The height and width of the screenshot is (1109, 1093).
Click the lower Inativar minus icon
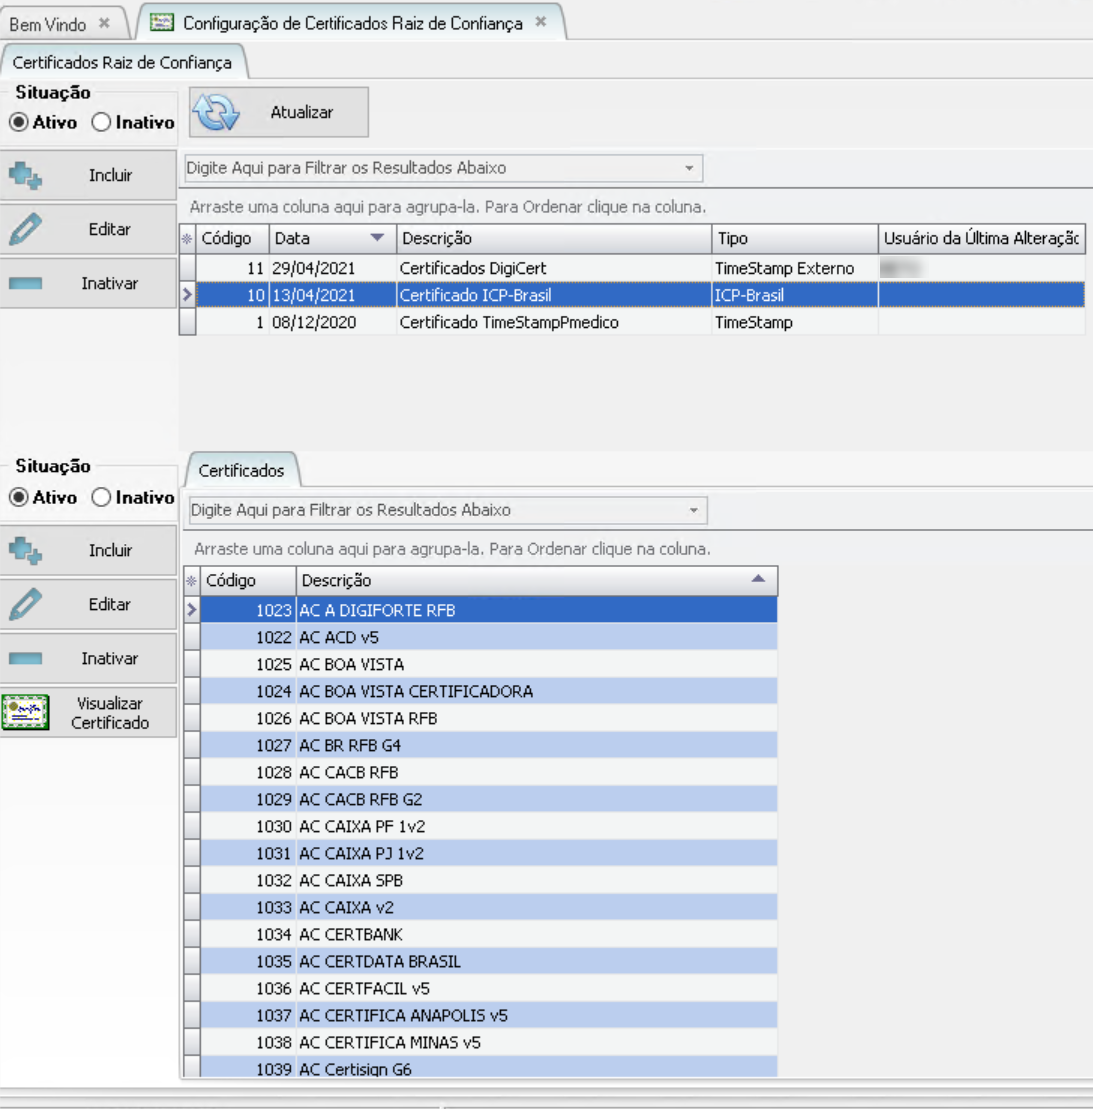(25, 659)
